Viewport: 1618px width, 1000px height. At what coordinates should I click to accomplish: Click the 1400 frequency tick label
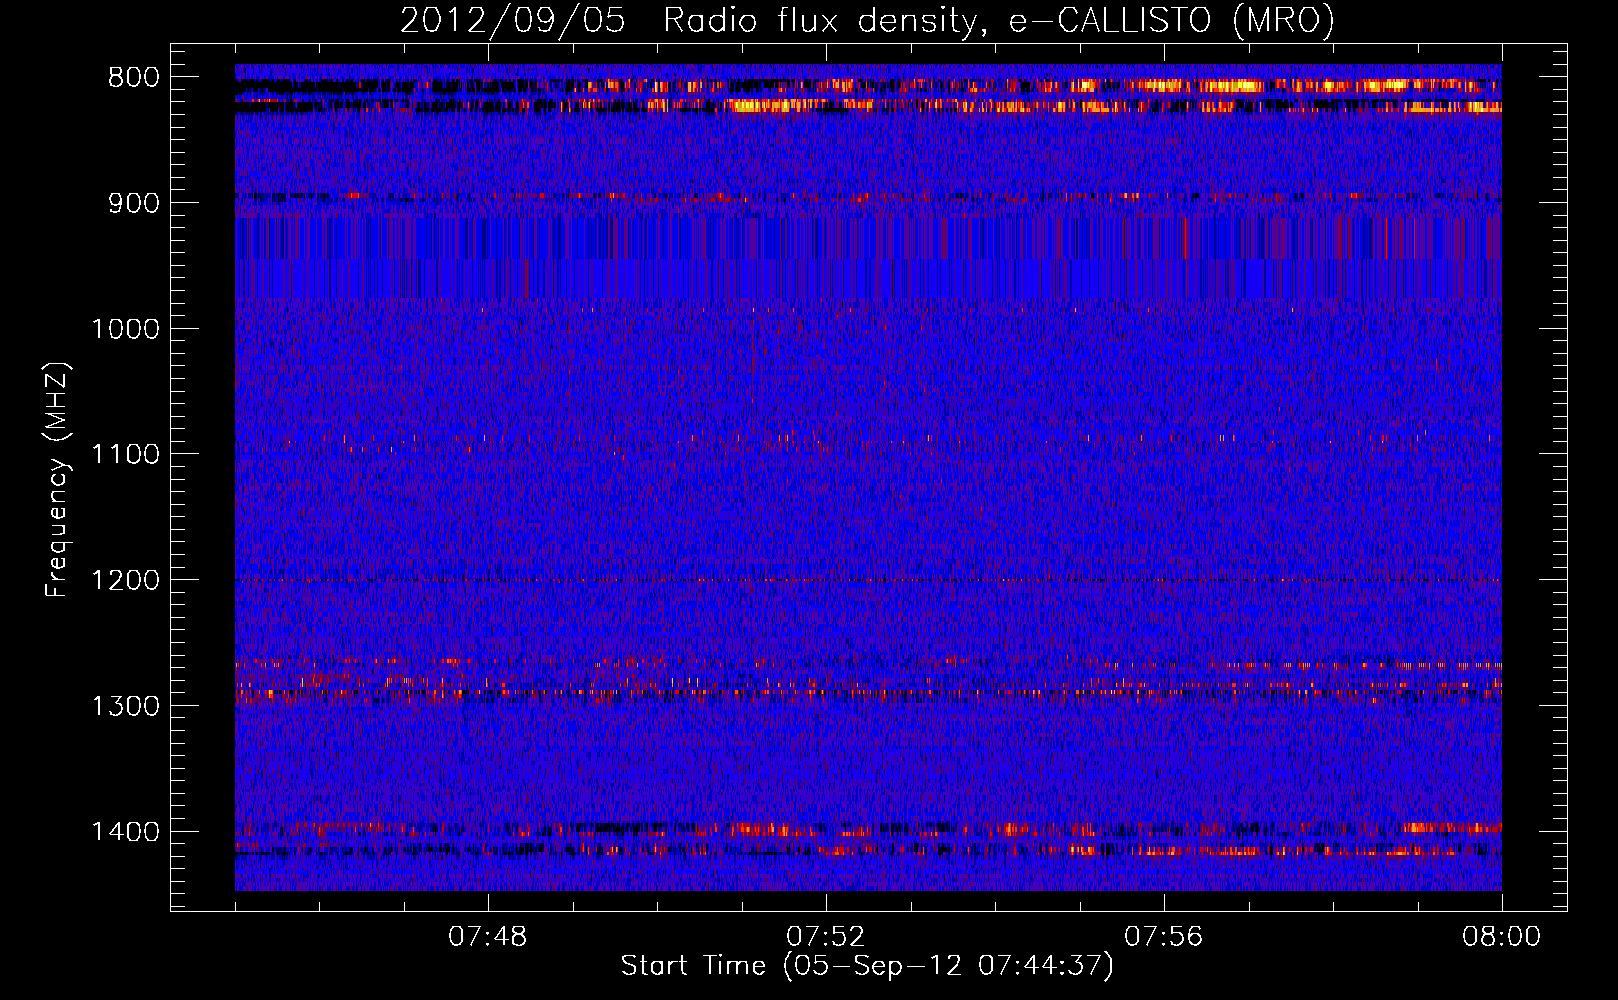(125, 832)
